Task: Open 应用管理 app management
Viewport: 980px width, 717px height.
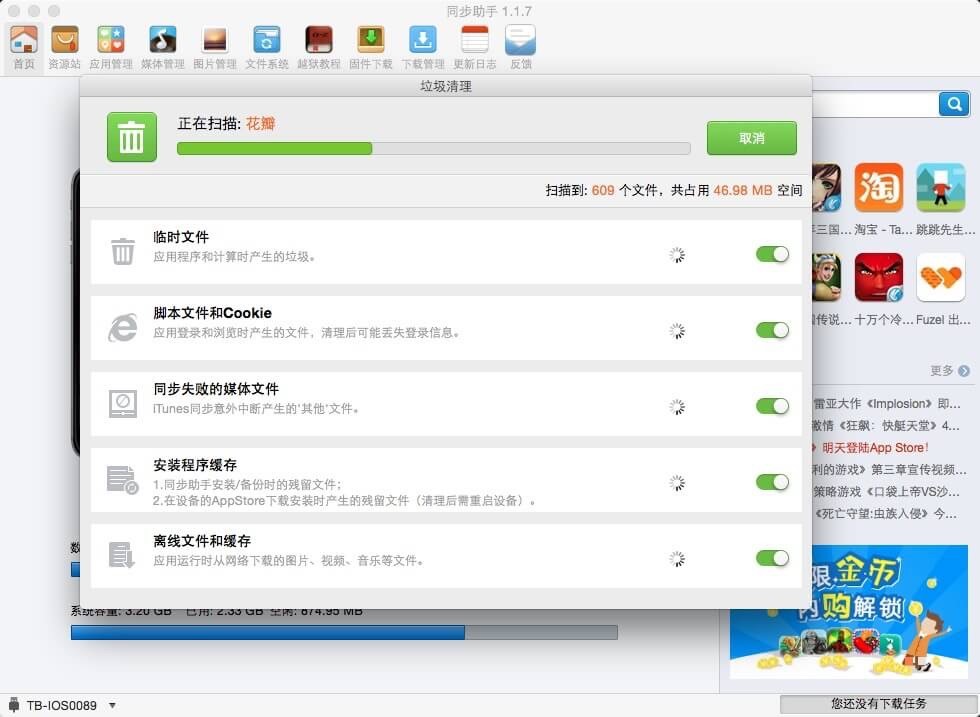Action: click(x=110, y=46)
